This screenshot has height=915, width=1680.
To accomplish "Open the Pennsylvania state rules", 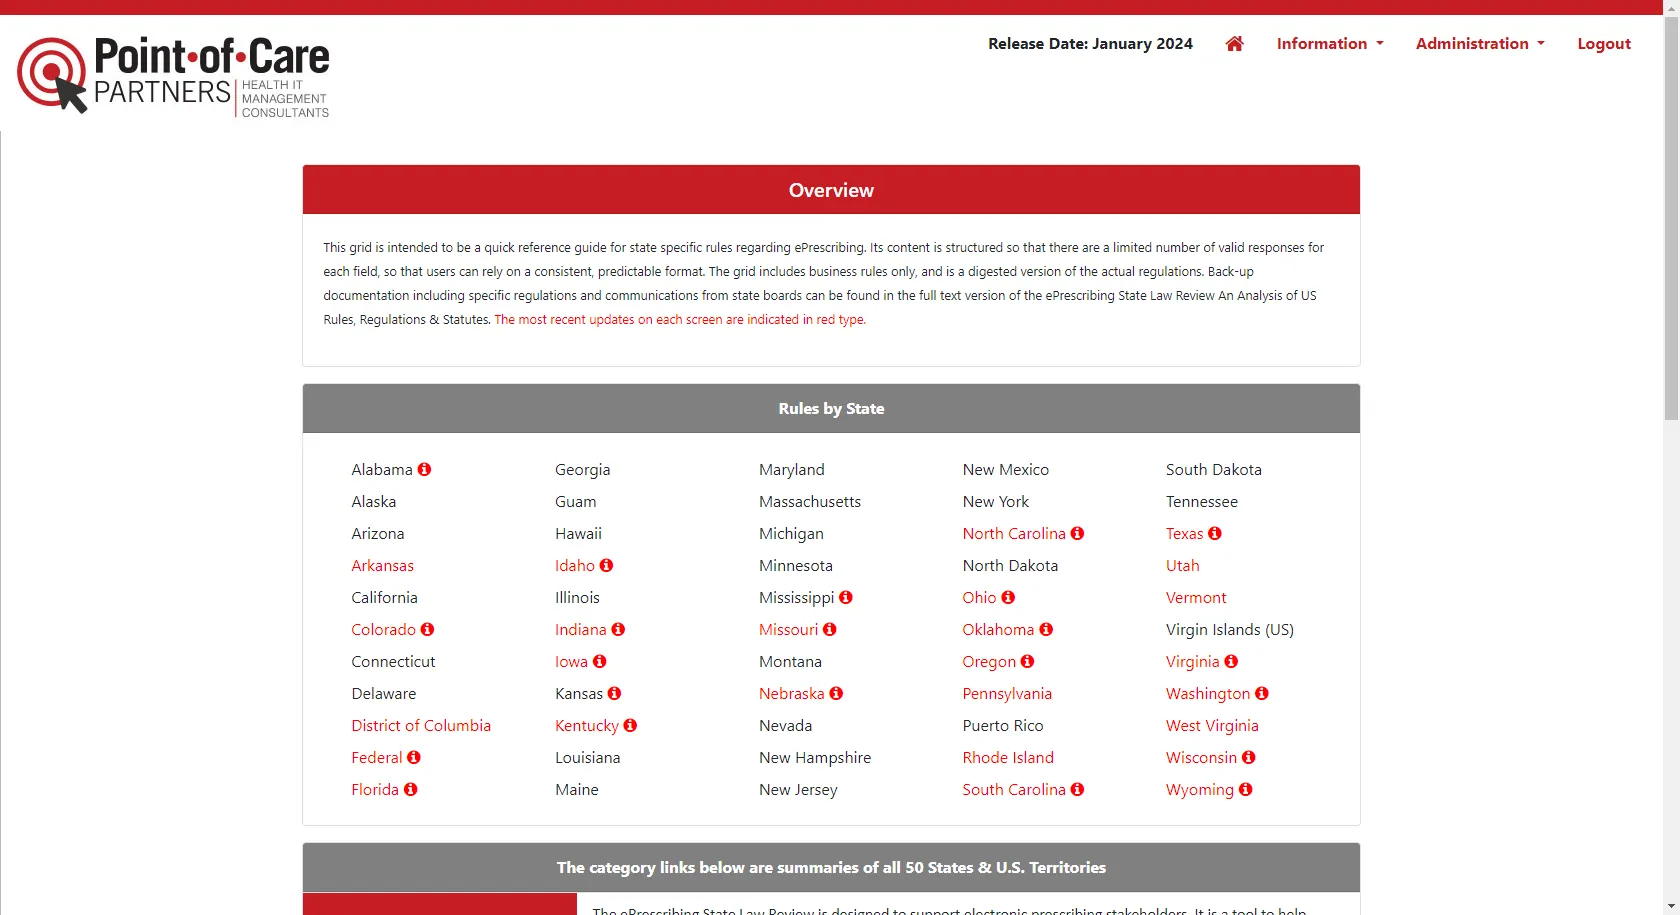I will (x=1007, y=693).
